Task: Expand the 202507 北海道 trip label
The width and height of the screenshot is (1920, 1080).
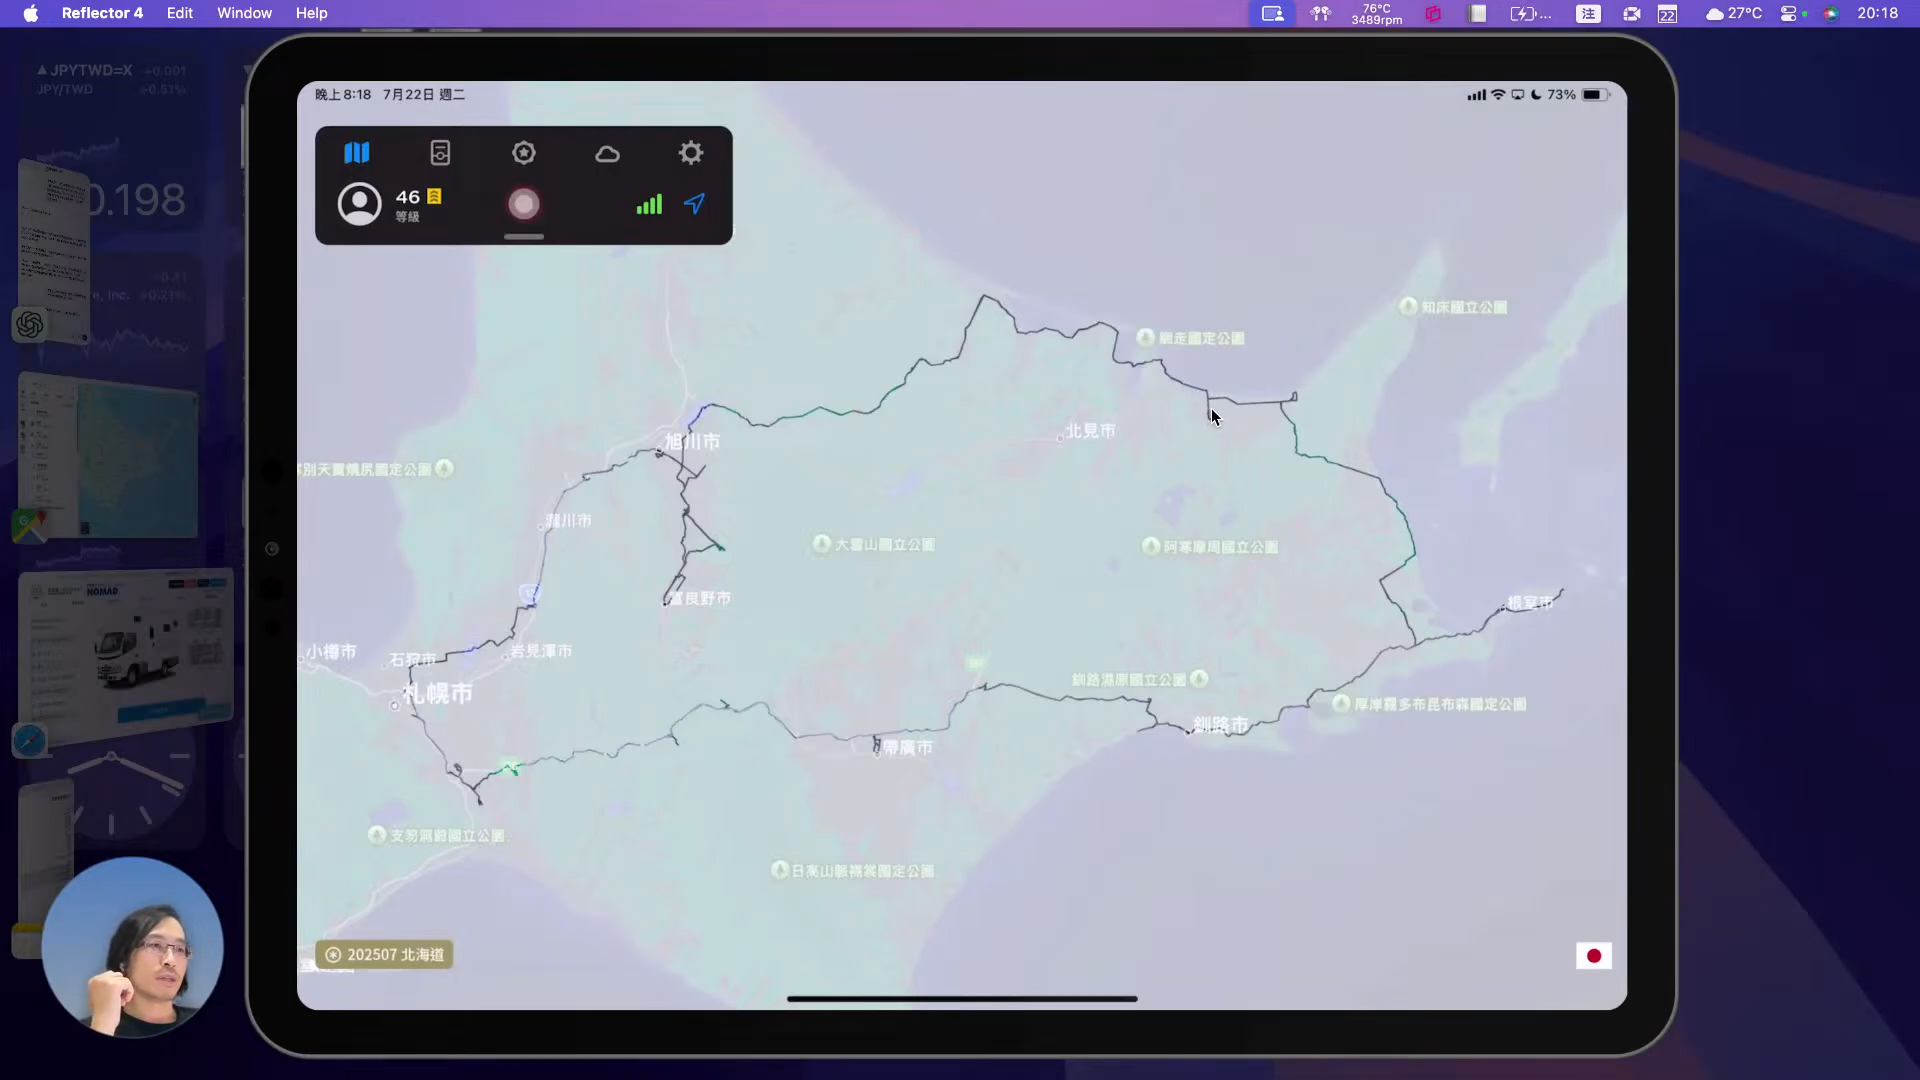Action: tap(385, 955)
